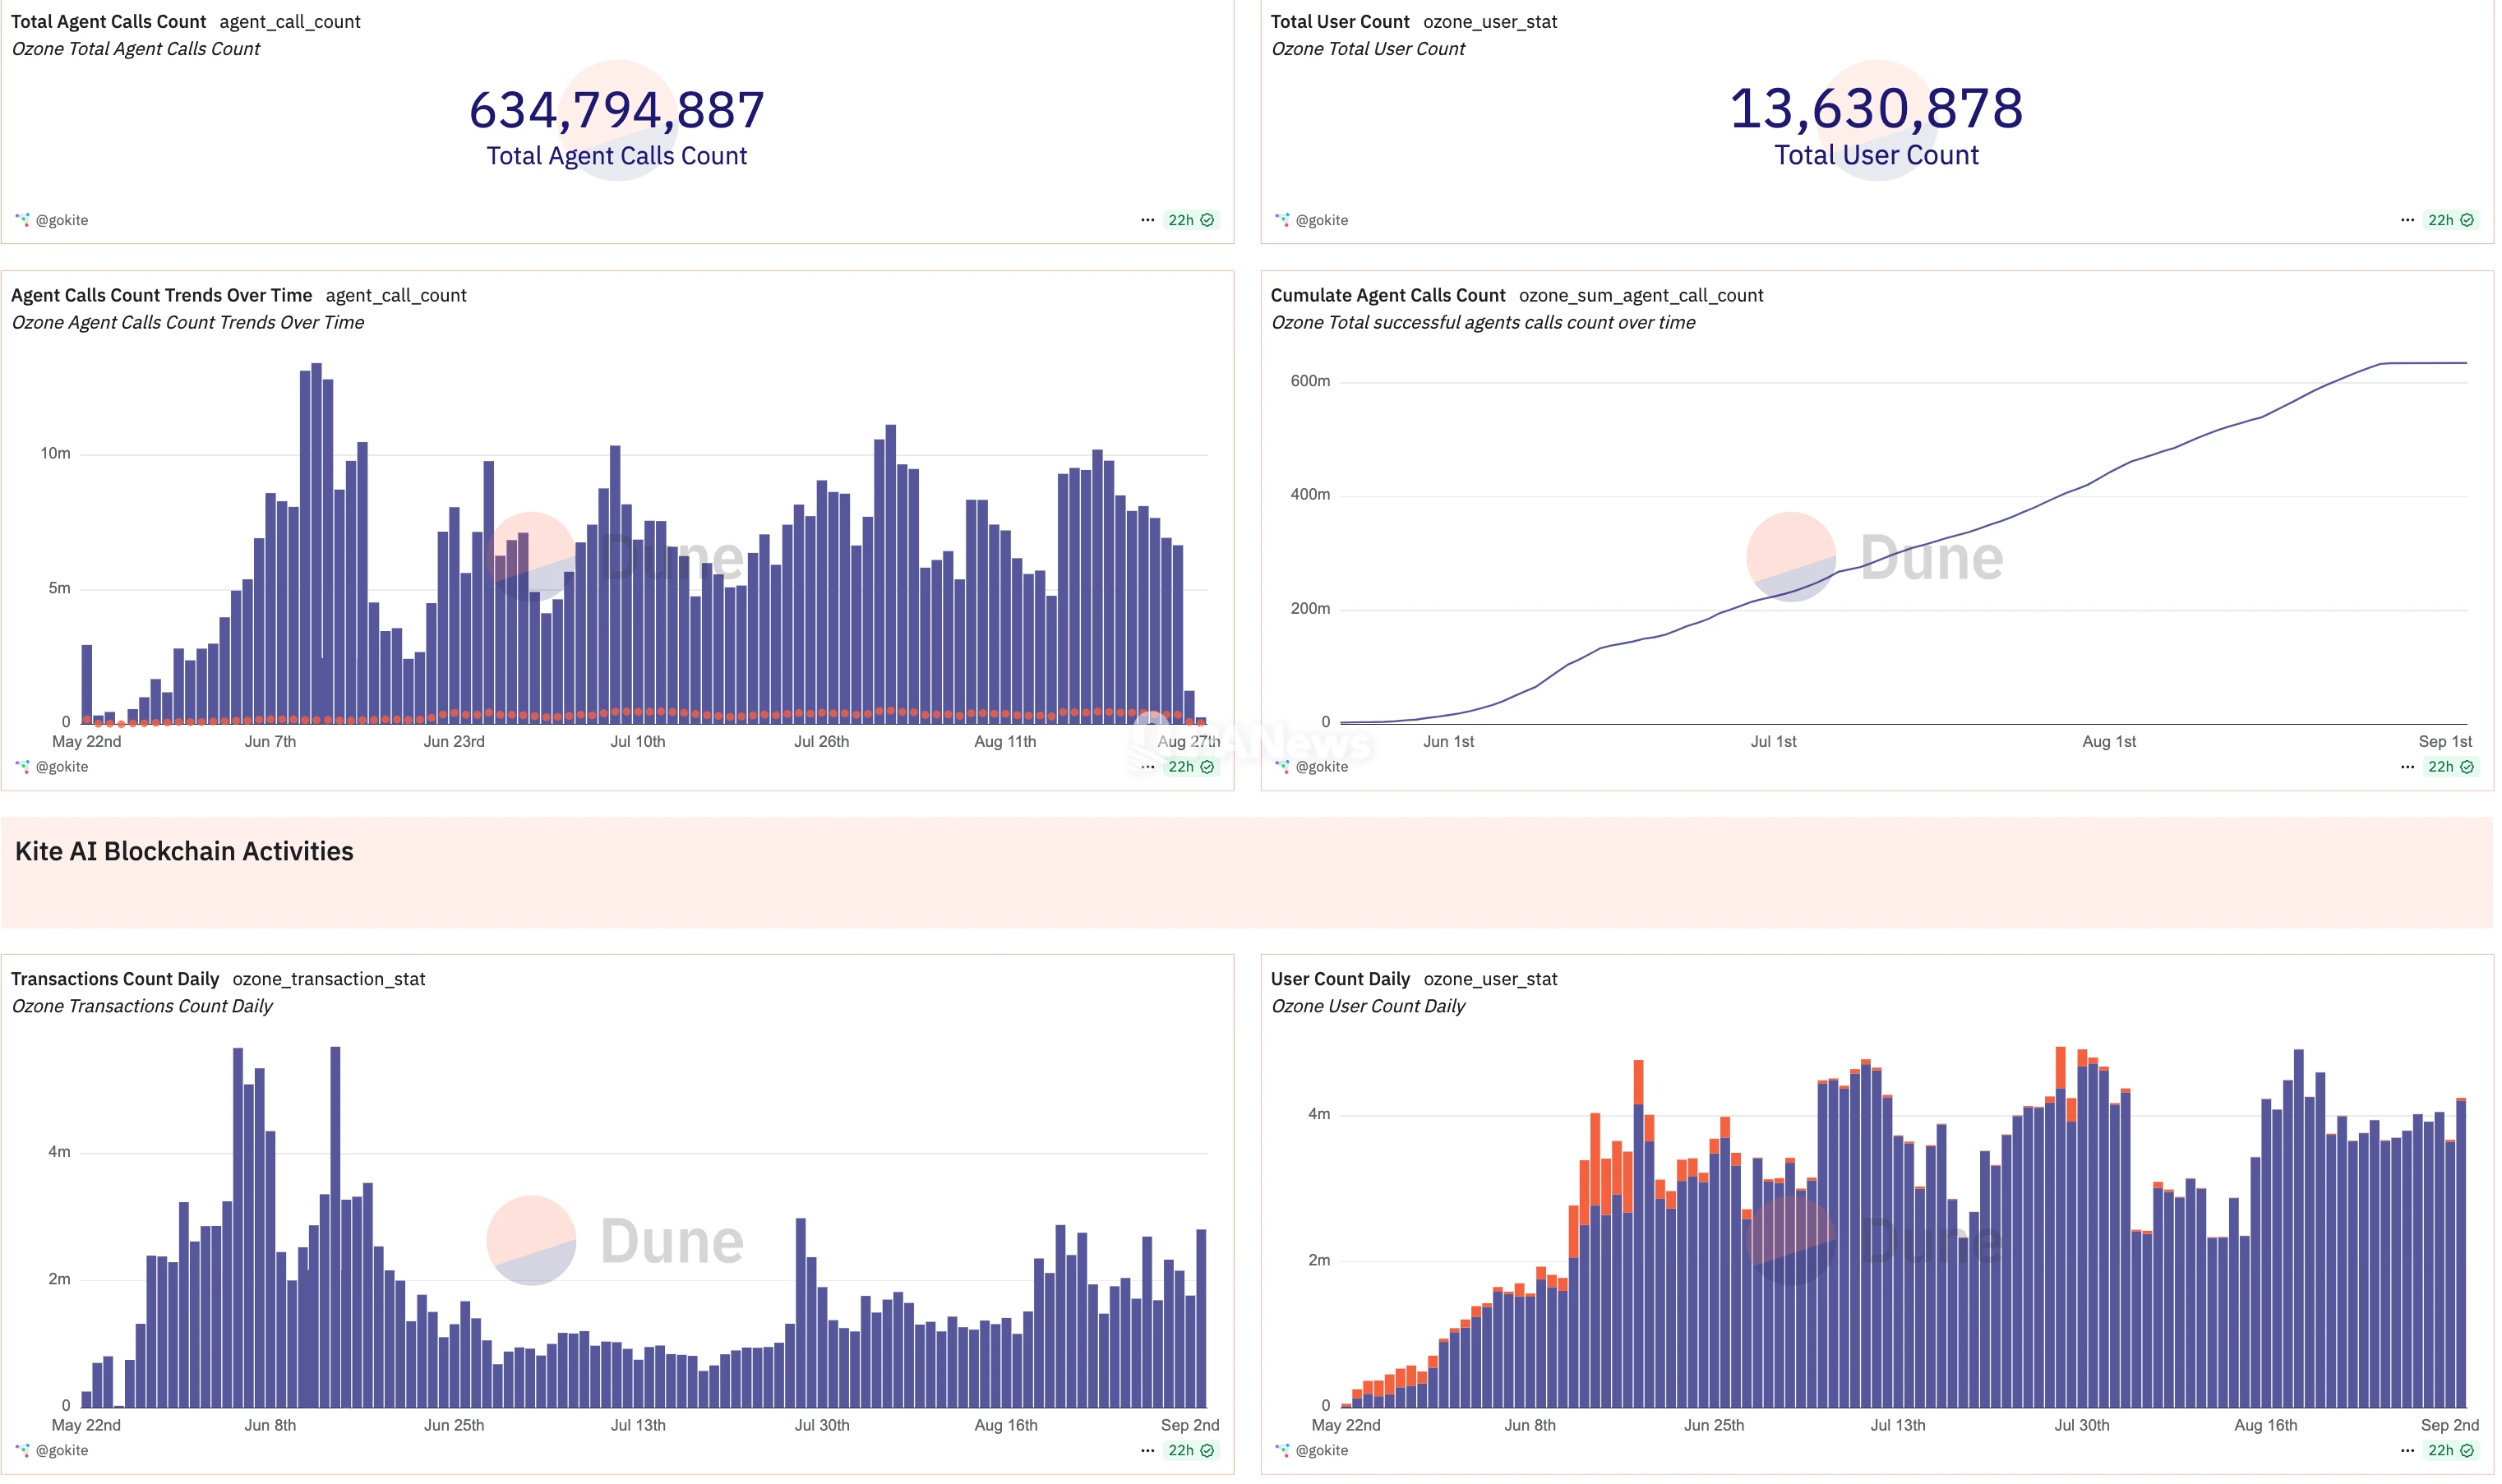Expand three-dot options in User Count Daily panel
Screen dimensions: 2502x1484
tap(2407, 1451)
